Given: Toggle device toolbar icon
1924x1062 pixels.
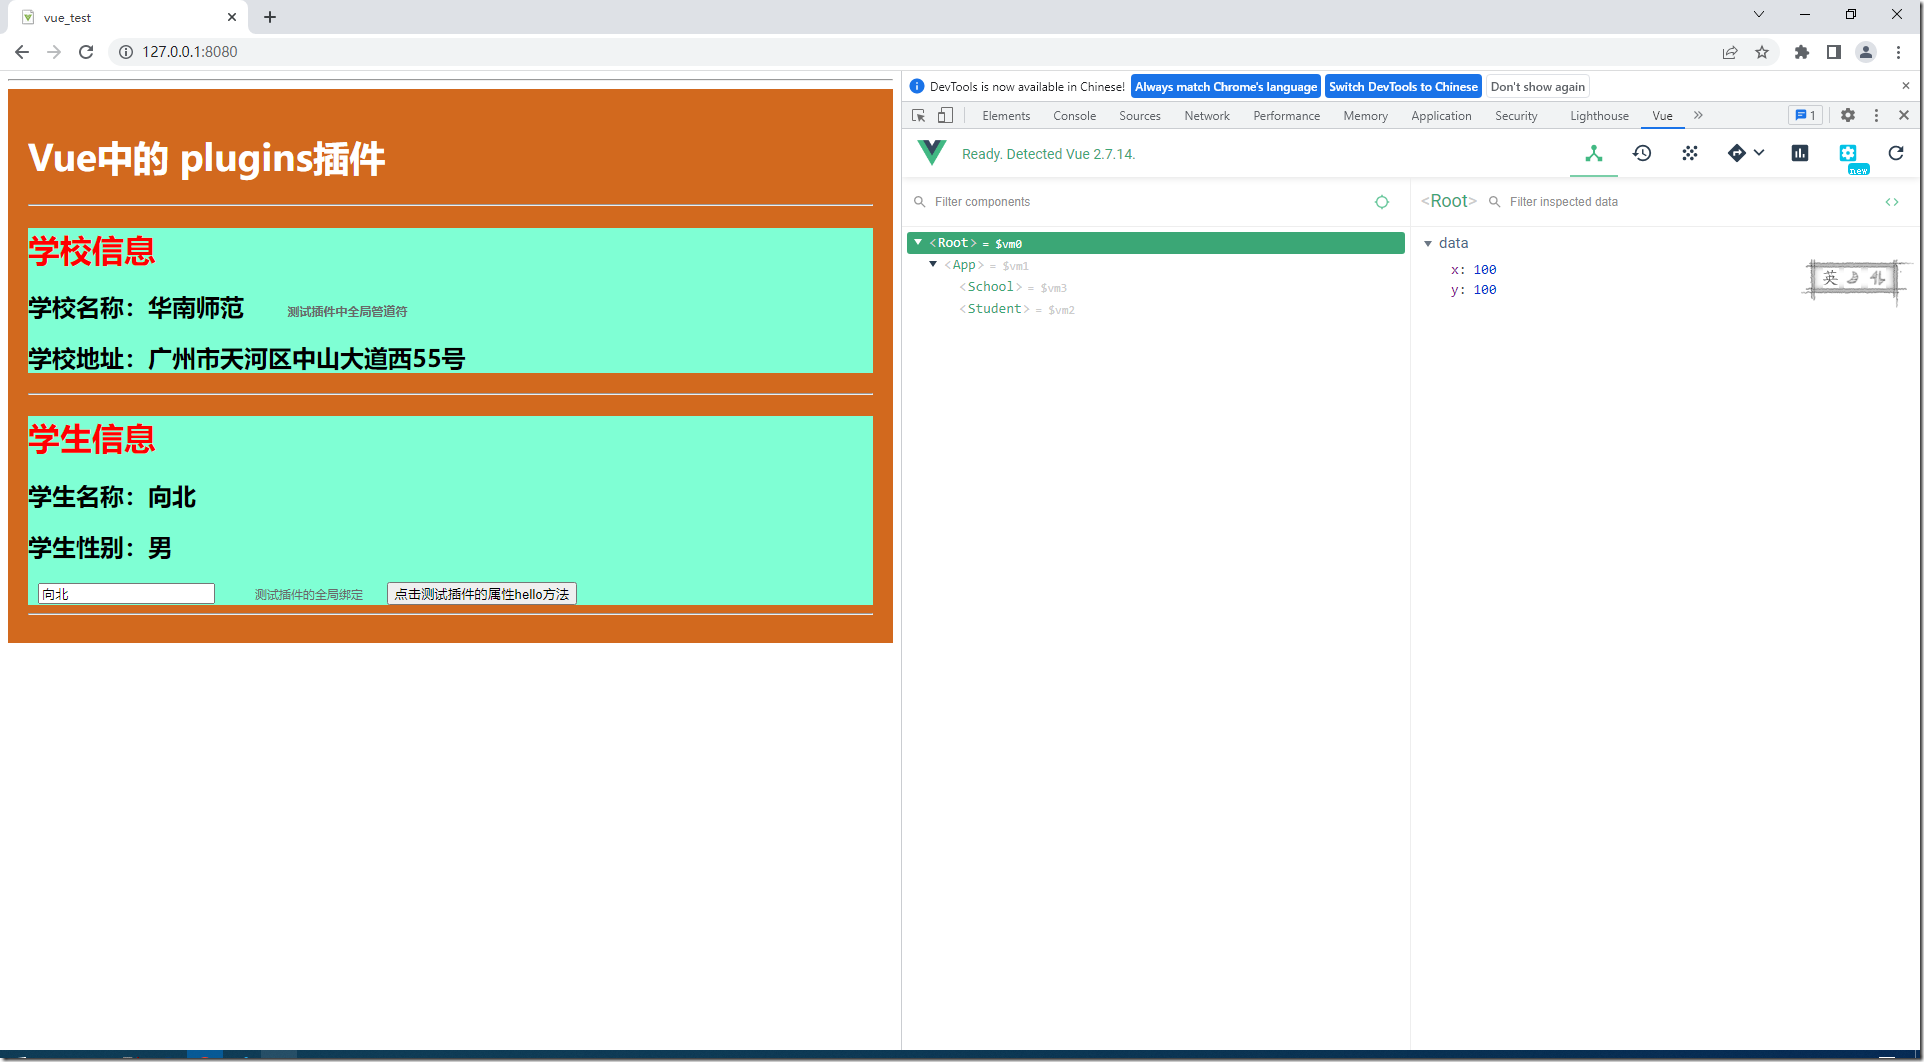Looking at the screenshot, I should [945, 116].
